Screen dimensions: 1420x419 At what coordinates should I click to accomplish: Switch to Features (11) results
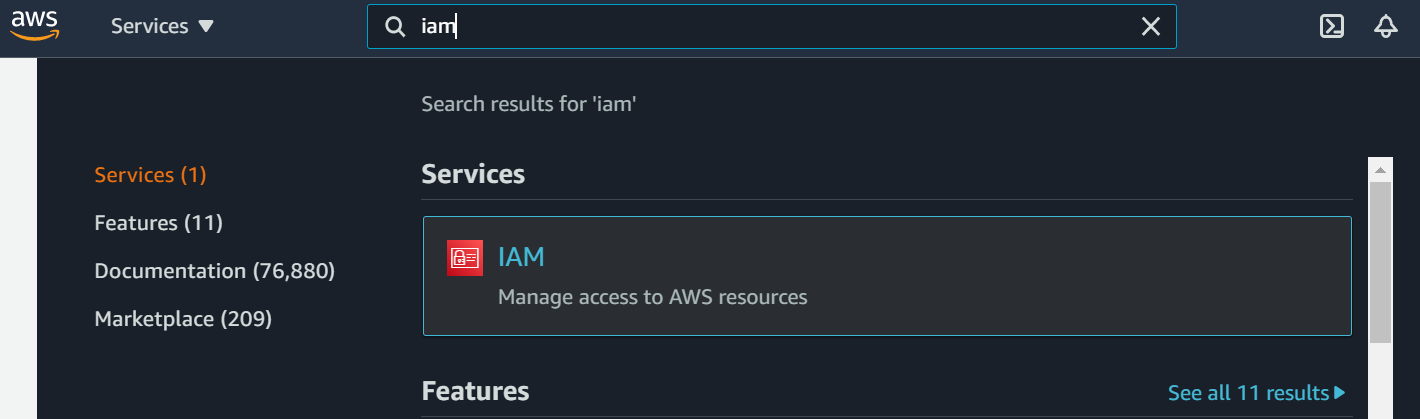point(158,223)
